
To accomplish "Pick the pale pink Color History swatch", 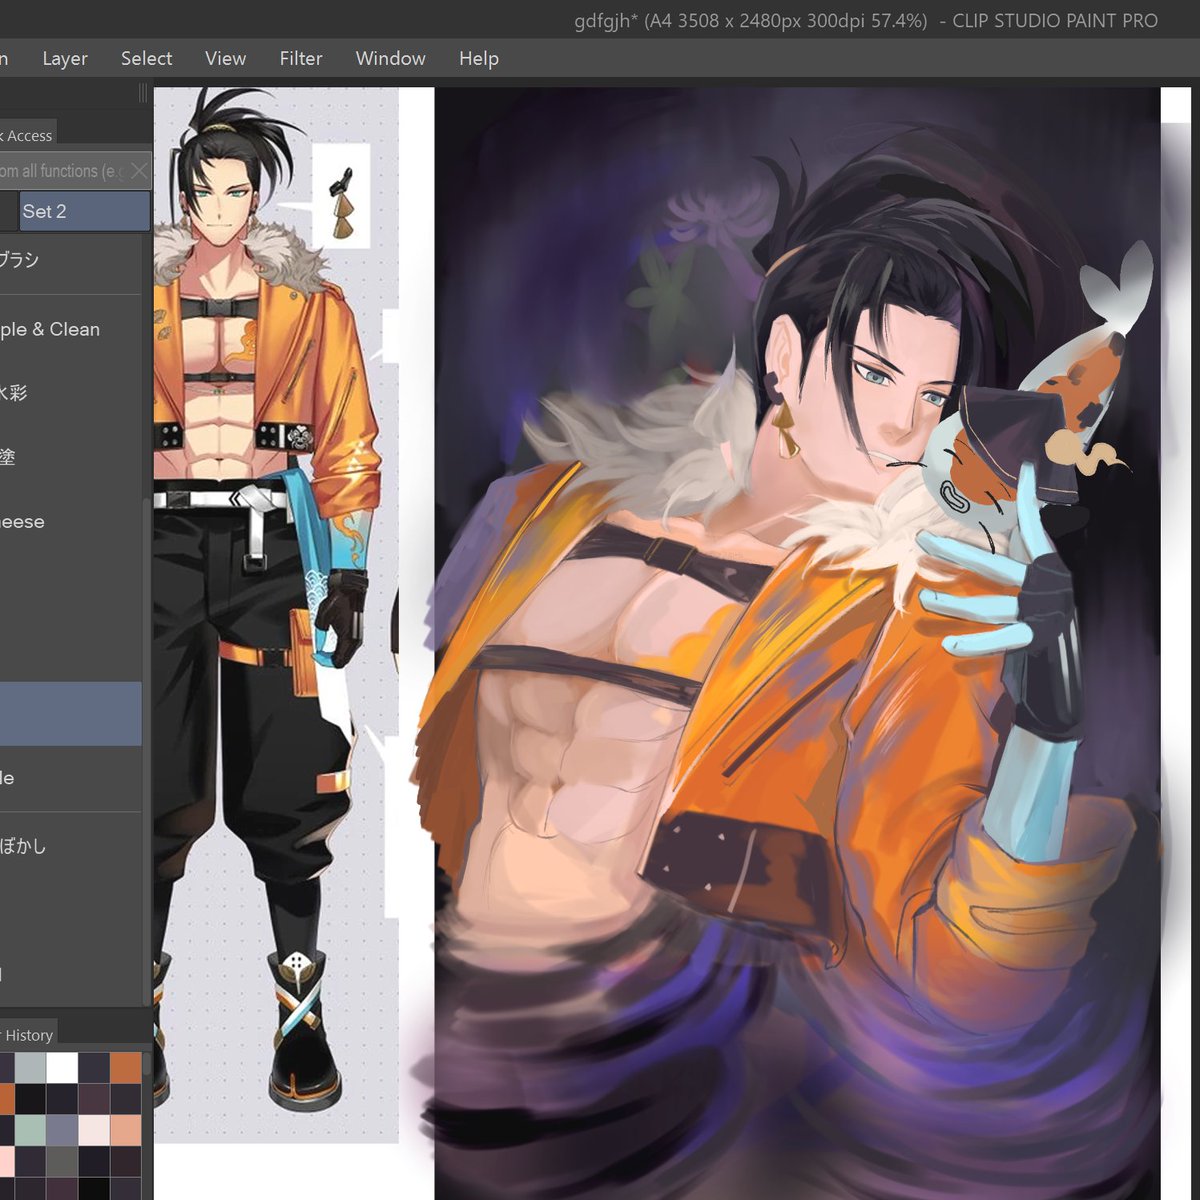I will (94, 1130).
